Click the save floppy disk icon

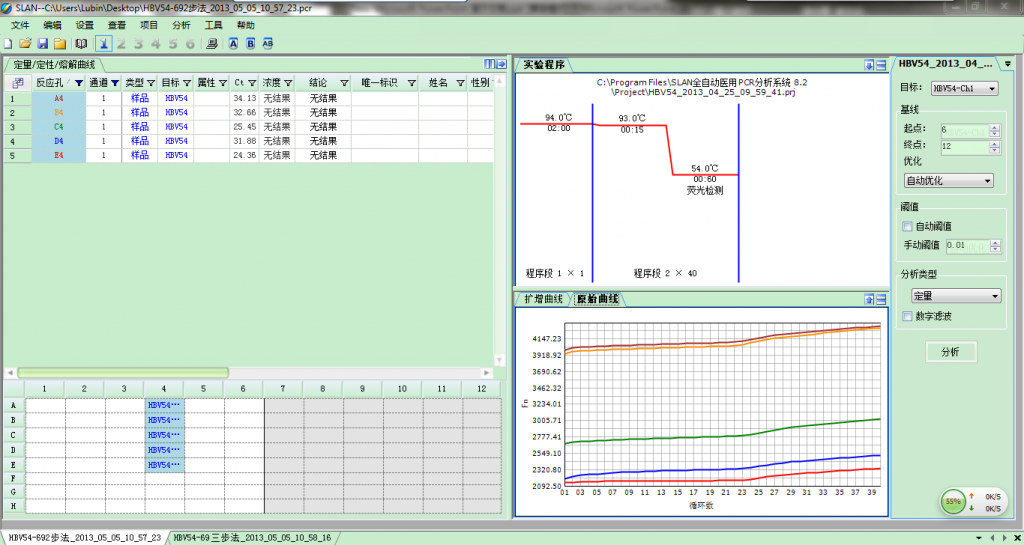pyautogui.click(x=42, y=44)
